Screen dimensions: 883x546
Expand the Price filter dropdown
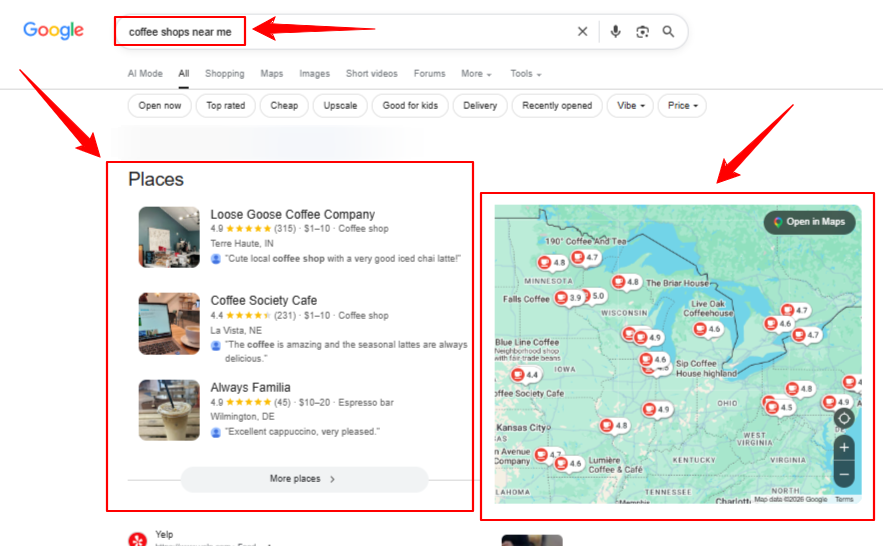tap(682, 106)
